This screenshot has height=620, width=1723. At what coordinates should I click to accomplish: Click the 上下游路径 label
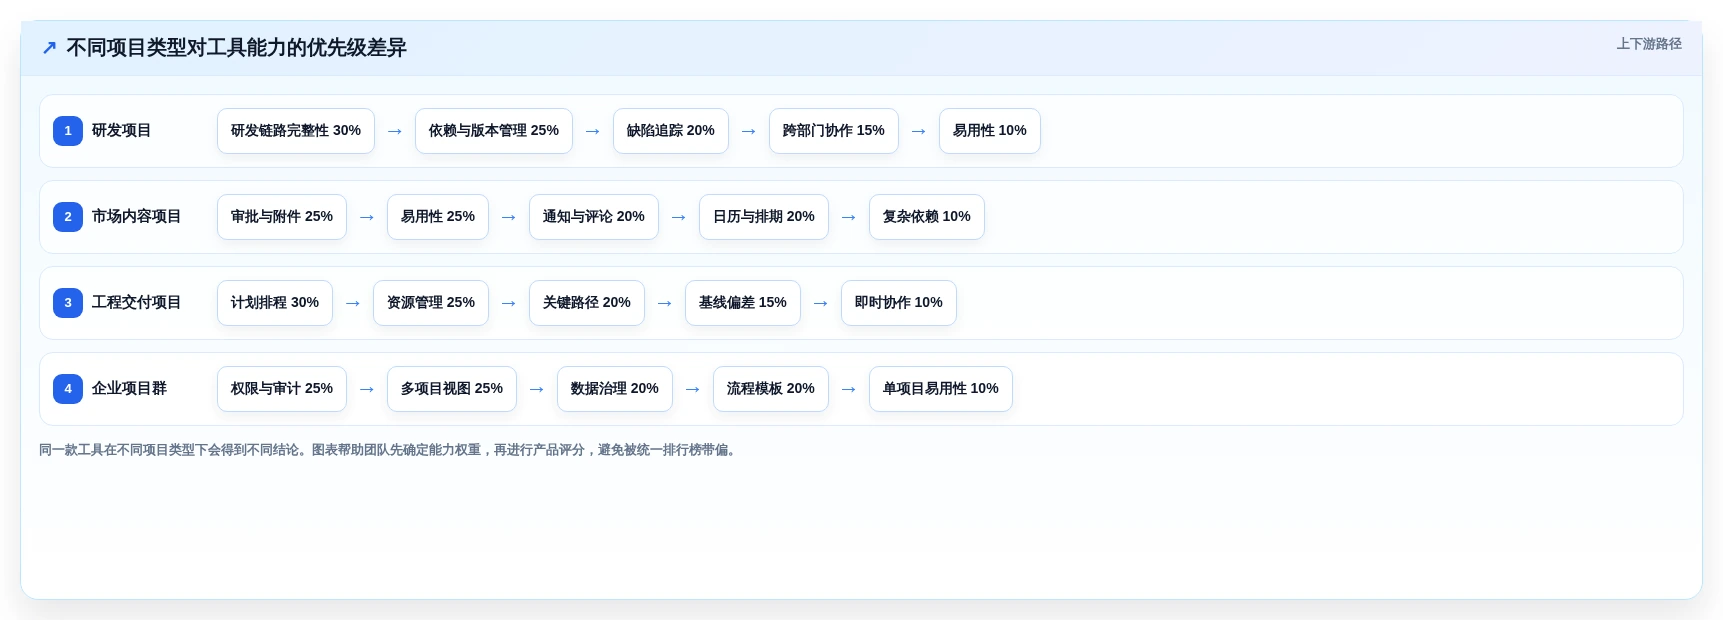click(x=1649, y=44)
